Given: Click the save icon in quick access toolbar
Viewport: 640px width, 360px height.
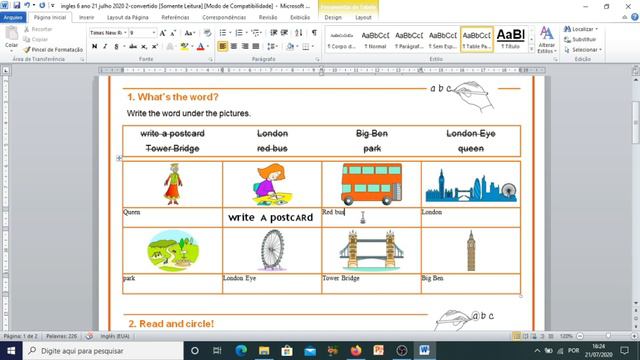Looking at the screenshot, I should (16, 5).
